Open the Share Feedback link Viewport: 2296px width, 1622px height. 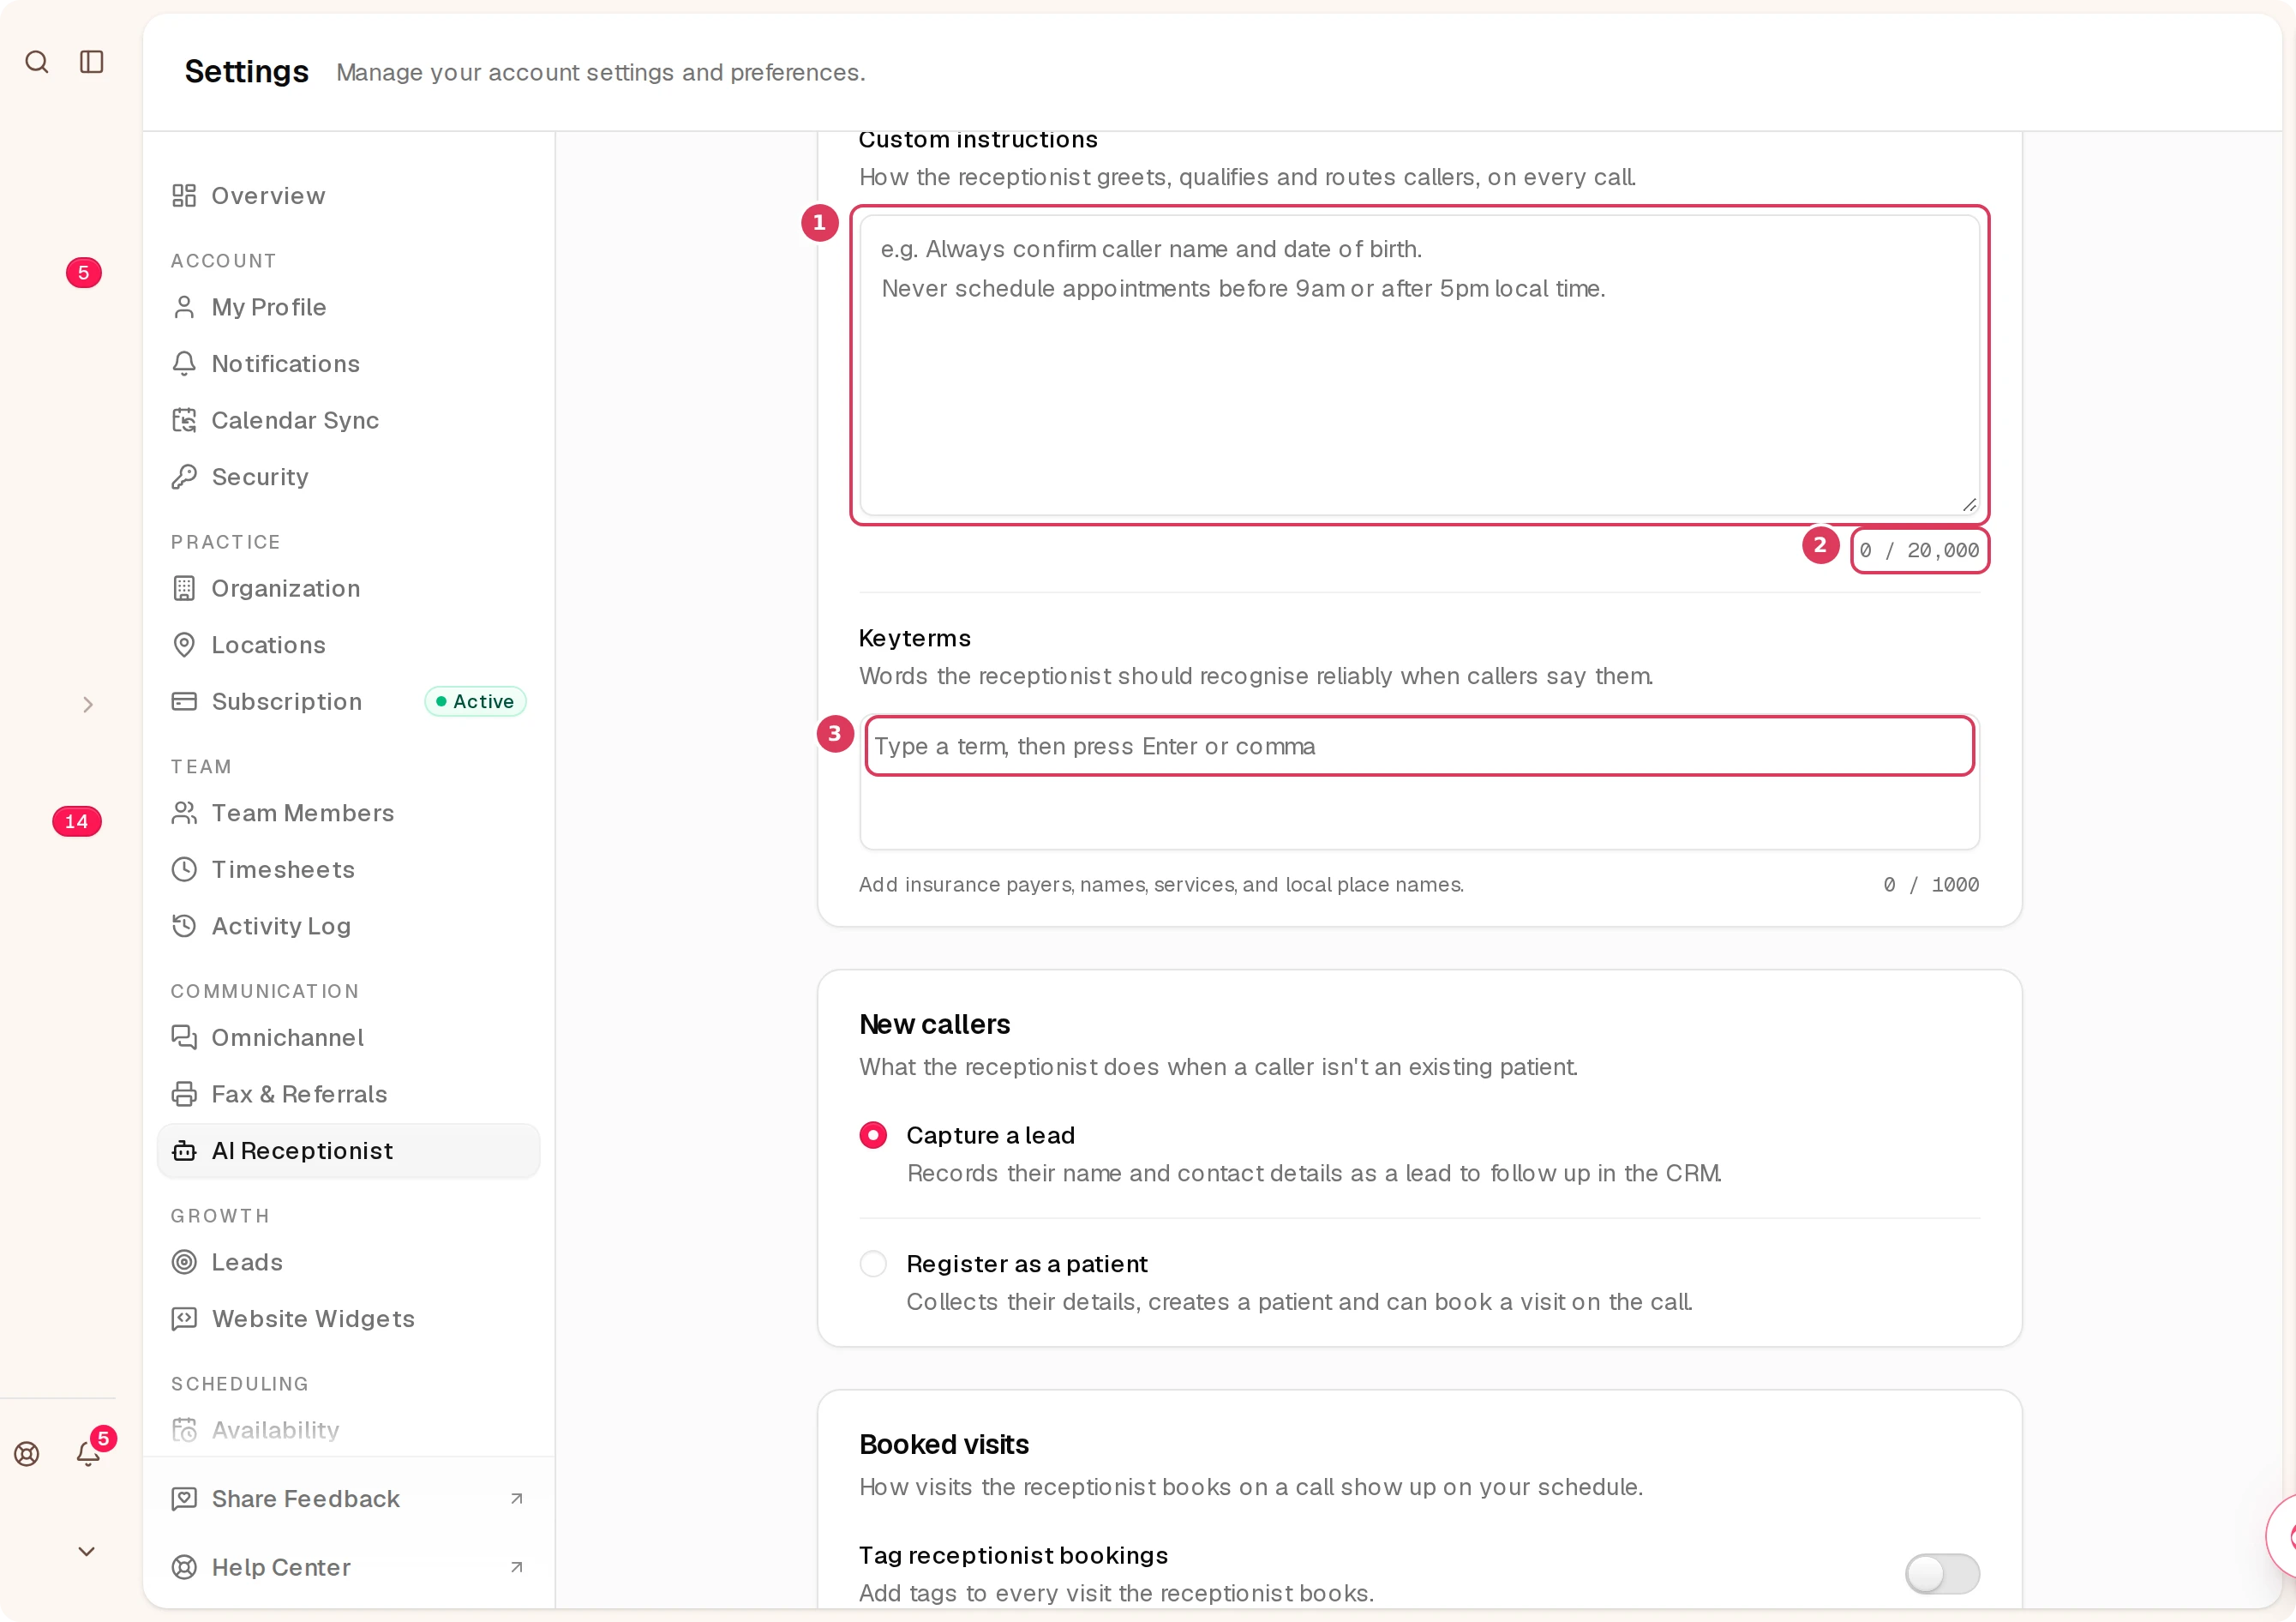coord(349,1499)
